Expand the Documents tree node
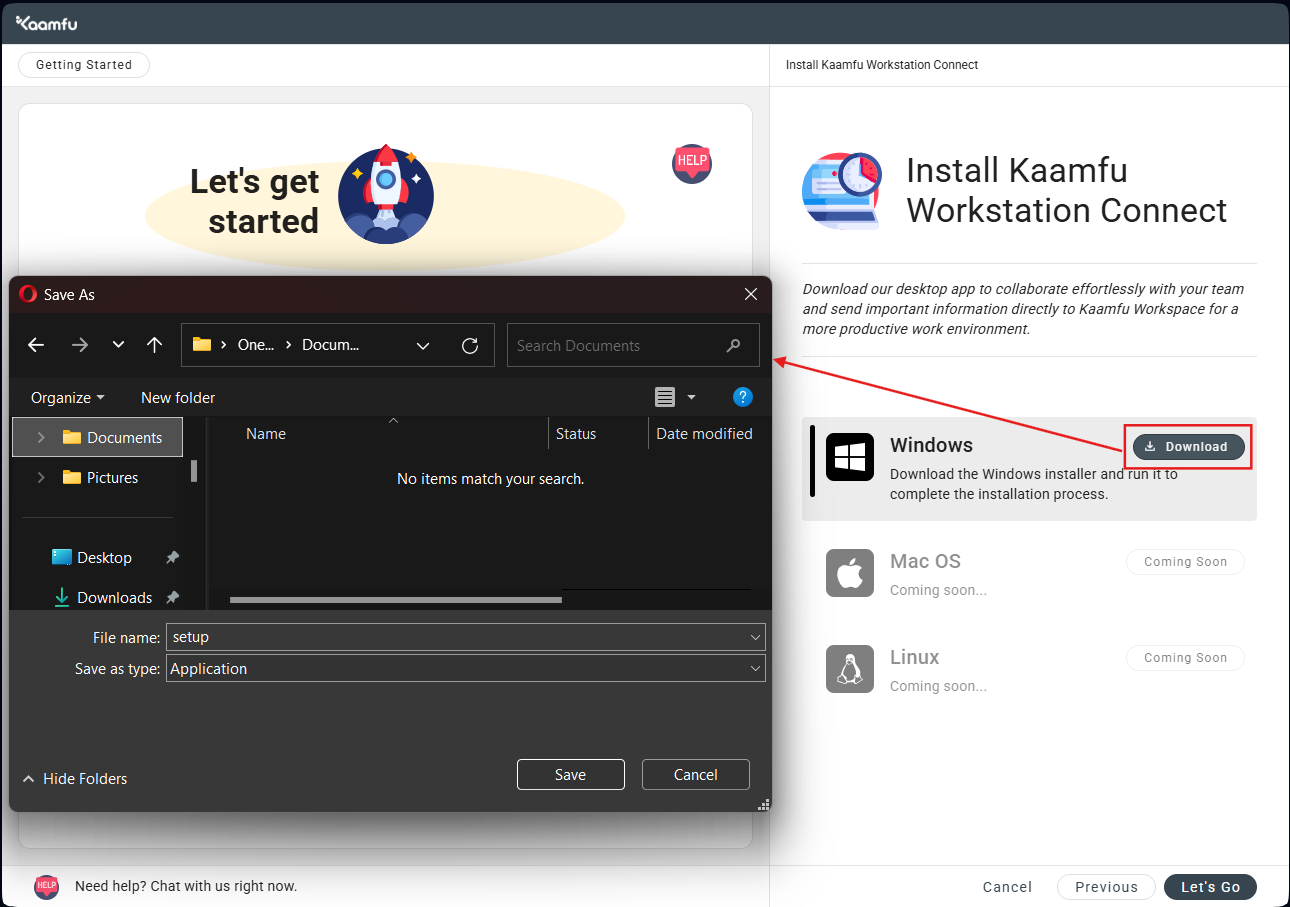The height and width of the screenshot is (907, 1290). click(x=41, y=437)
